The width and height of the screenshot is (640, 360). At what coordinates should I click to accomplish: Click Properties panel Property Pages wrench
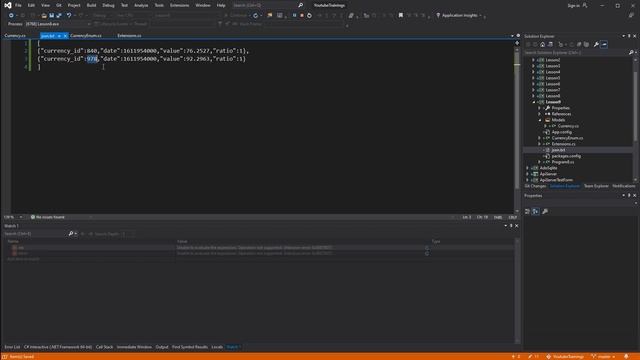coord(545,211)
